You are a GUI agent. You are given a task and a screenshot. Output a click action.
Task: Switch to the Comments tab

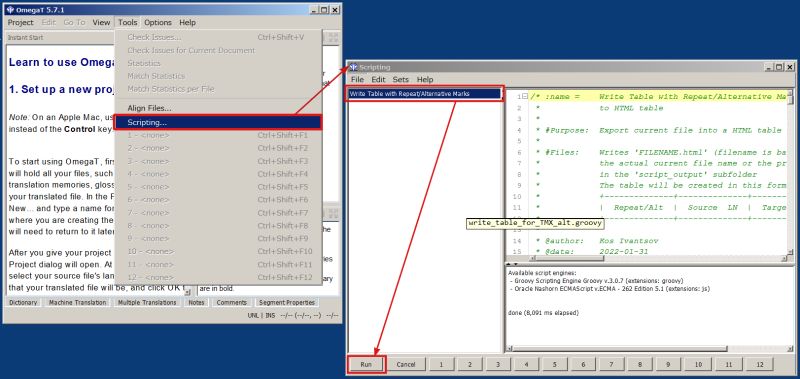[232, 302]
